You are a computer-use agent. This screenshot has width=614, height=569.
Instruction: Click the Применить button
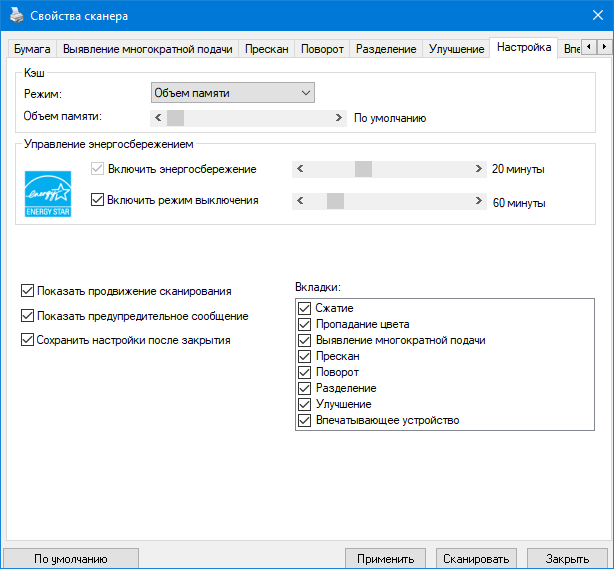385,559
